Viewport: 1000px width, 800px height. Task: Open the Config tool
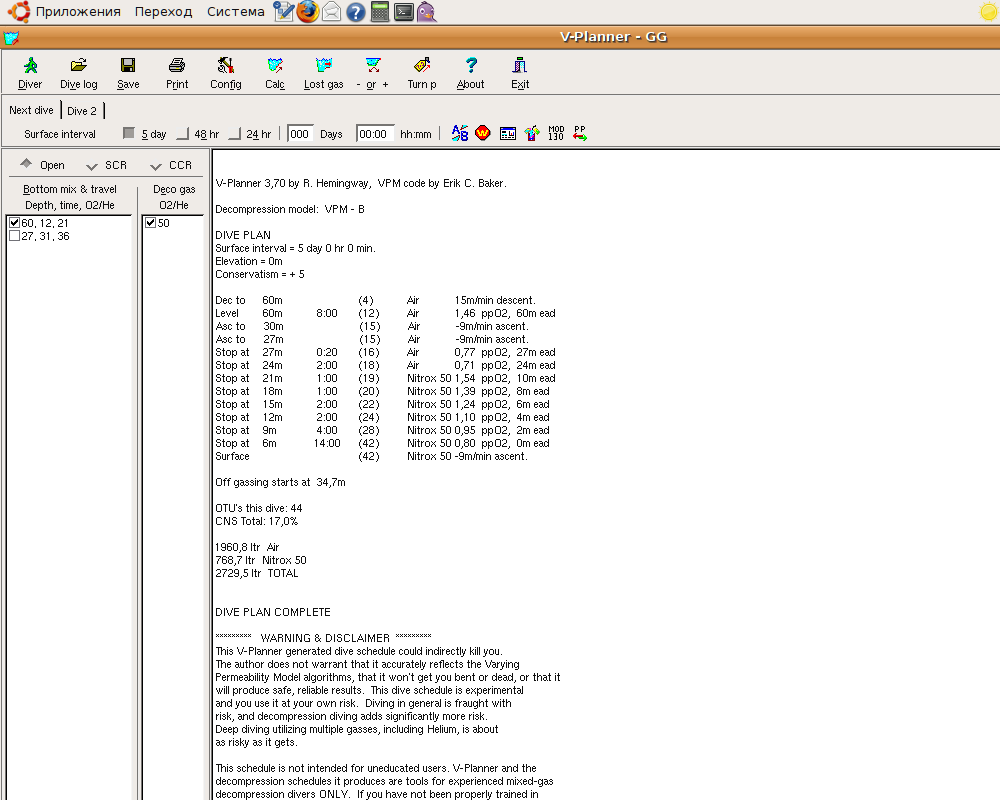point(226,73)
